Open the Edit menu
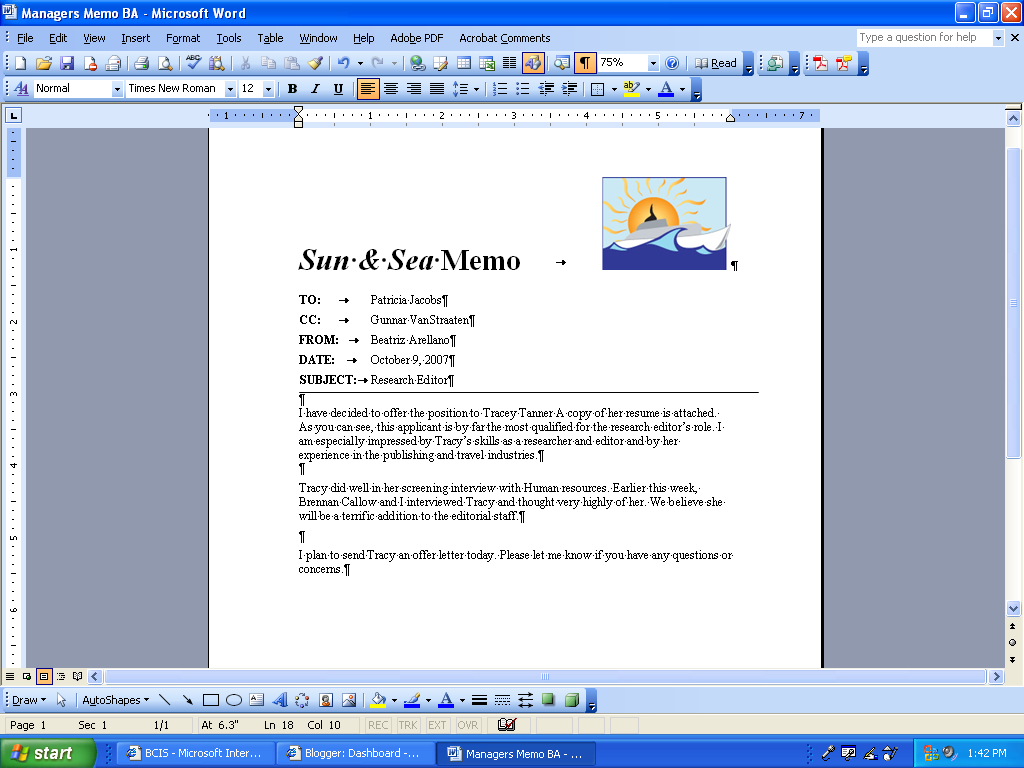Viewport: 1024px width, 768px height. [58, 39]
